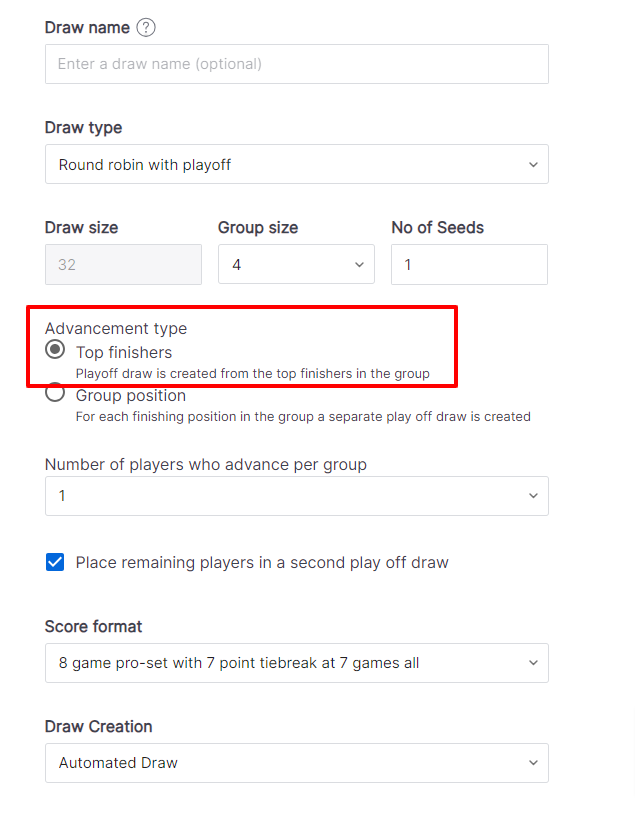Viewport: 635px width, 815px height.
Task: Focus the Enter a draw name field
Action: [x=297, y=64]
